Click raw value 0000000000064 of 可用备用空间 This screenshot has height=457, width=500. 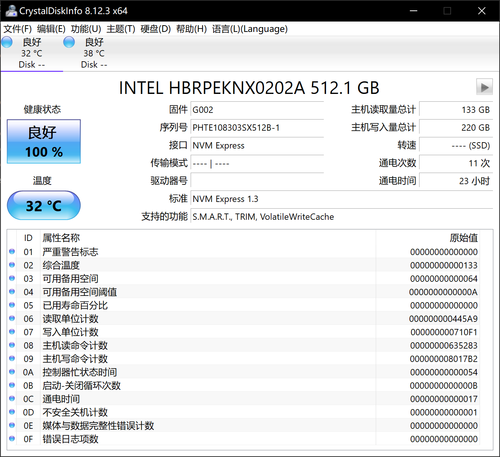[444, 279]
